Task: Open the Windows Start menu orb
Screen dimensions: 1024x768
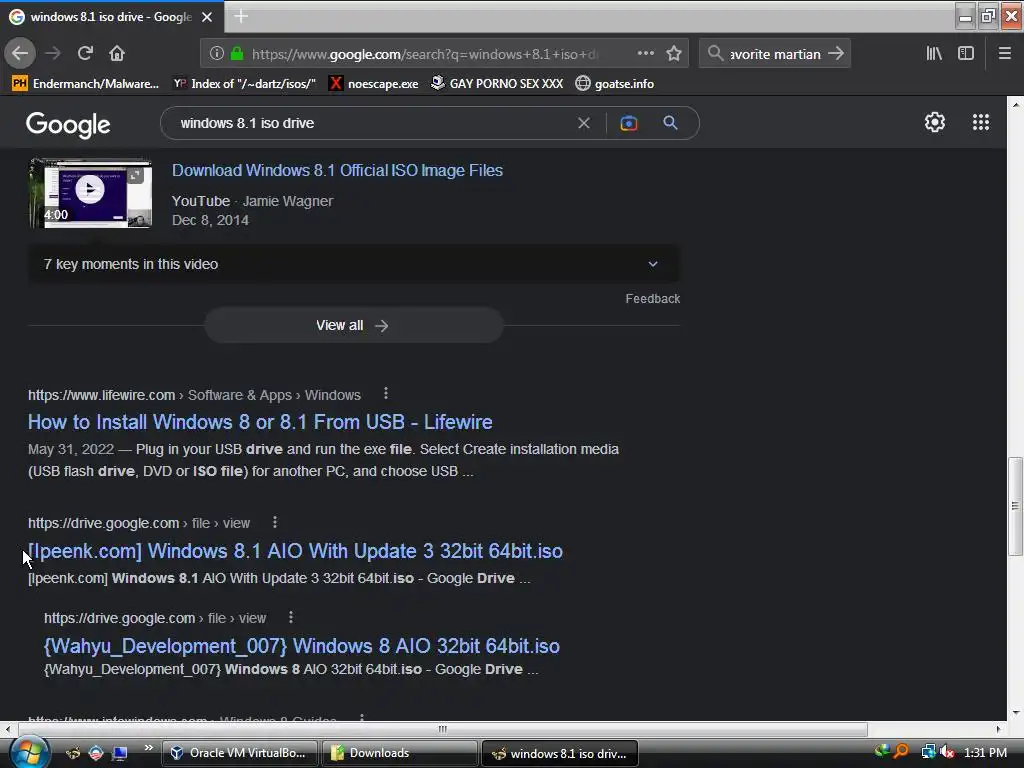Action: [28, 752]
